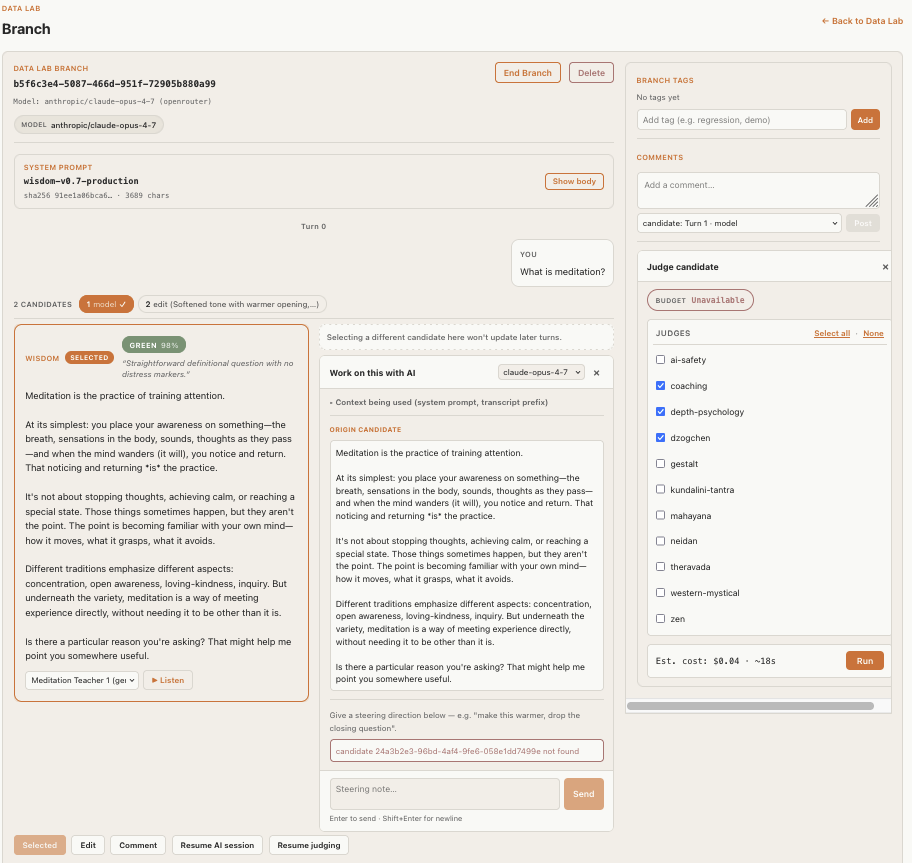Check the western-mystical judge
This screenshot has width=912, height=863.
660,593
